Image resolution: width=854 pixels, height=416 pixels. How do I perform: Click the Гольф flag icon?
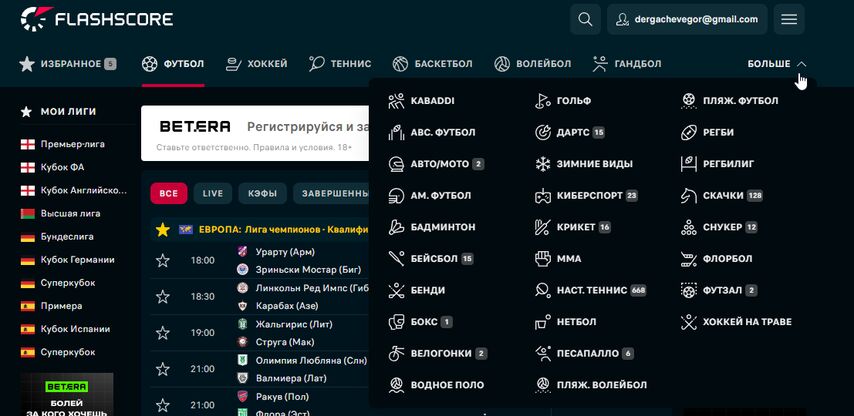542,101
